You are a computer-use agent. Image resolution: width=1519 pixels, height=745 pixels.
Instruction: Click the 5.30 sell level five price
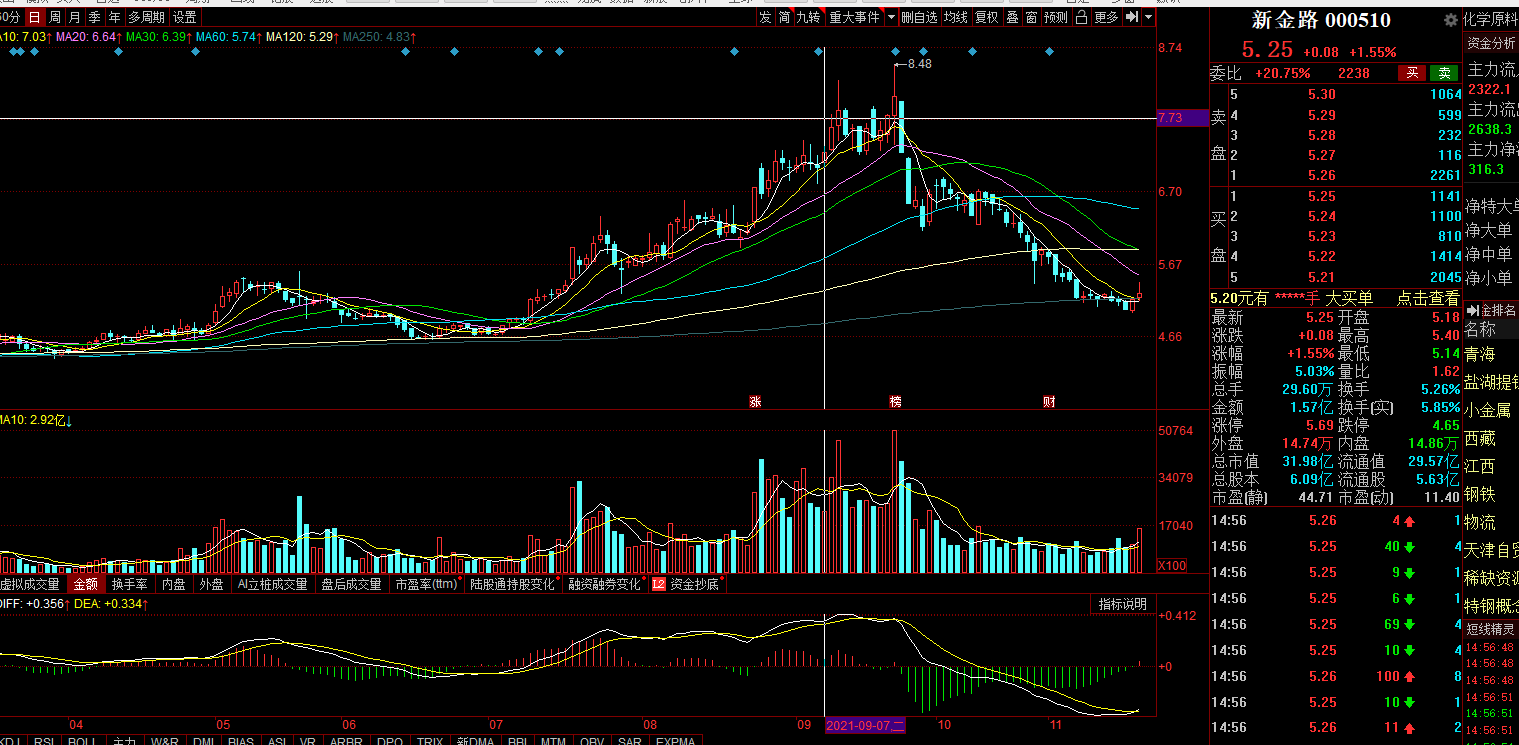[x=1321, y=95]
